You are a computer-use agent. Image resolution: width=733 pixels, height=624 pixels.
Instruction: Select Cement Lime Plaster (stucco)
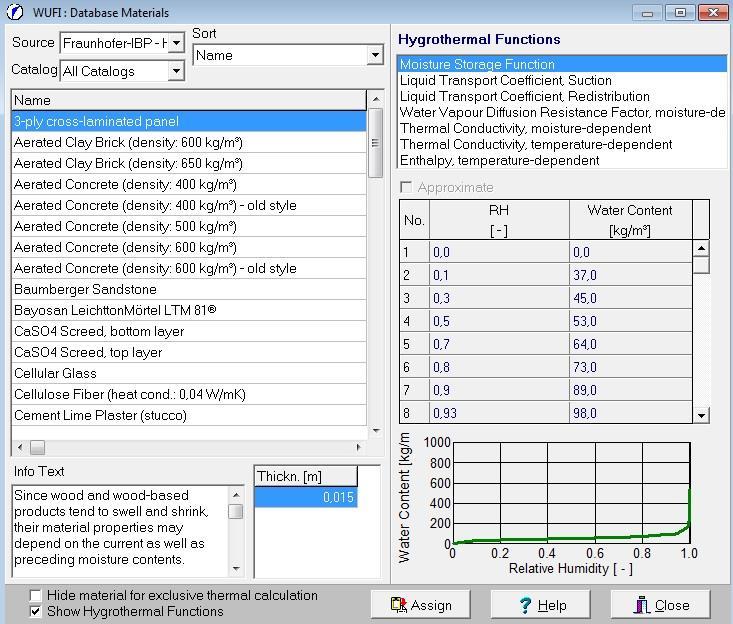point(189,416)
